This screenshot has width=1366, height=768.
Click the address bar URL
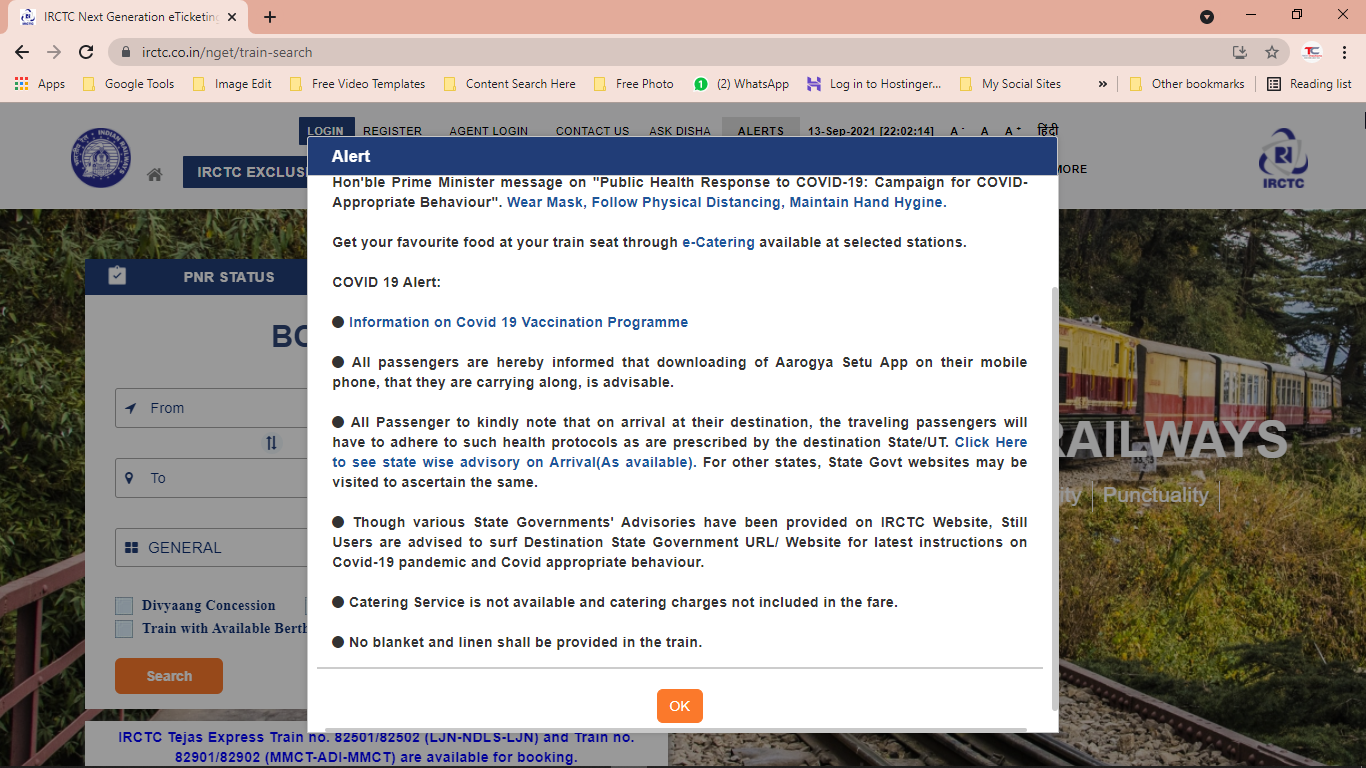(x=227, y=52)
